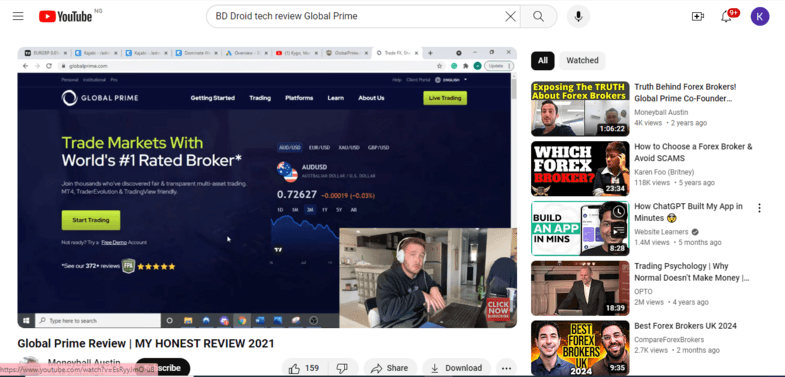Screen dimensions: 785x377
Task: Open Moneyball Austin channel below video title
Action: [x=84, y=362]
